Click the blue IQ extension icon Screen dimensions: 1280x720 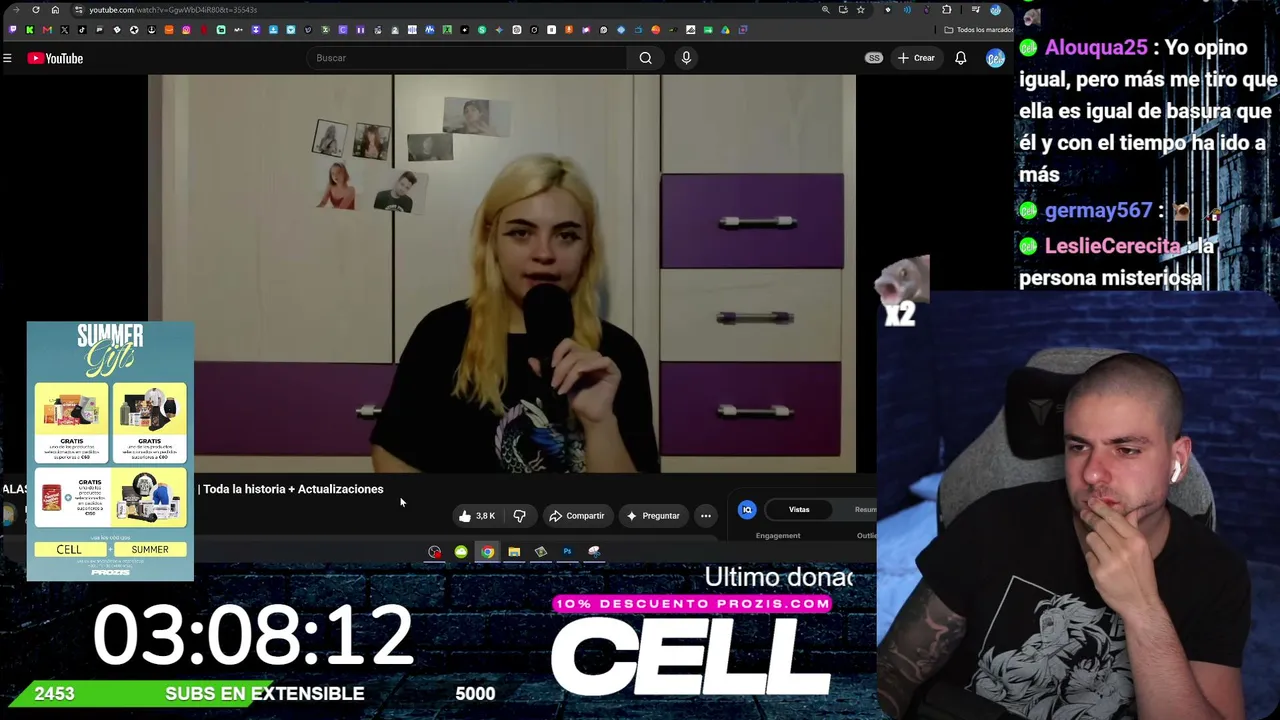pyautogui.click(x=747, y=510)
